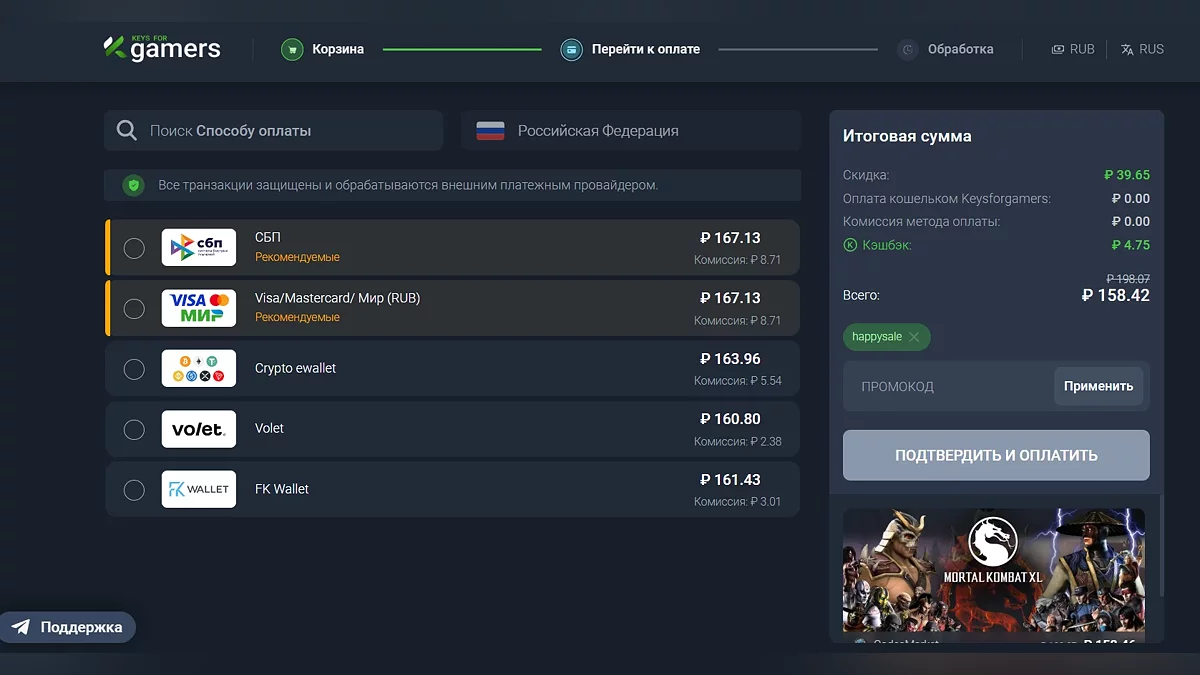Click the Telegram support icon

[21, 627]
